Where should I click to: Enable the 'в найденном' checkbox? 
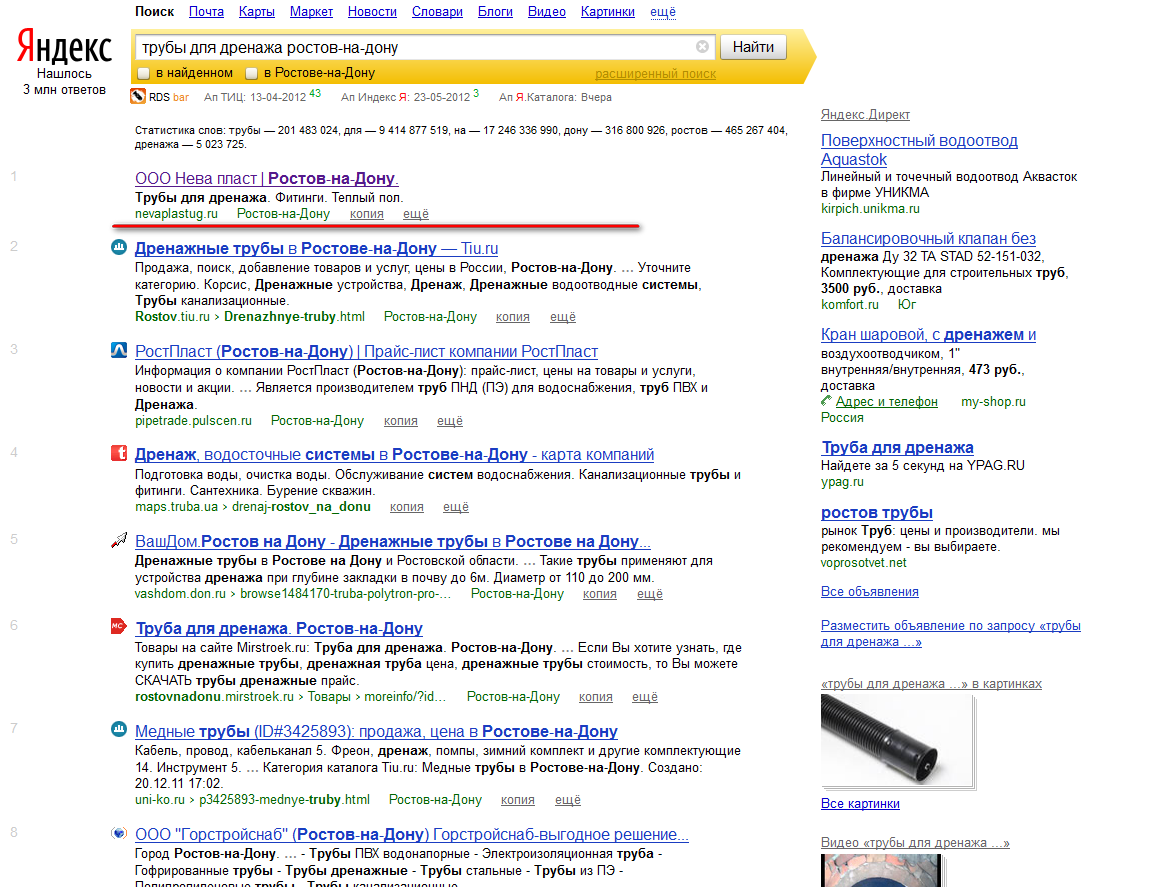[144, 73]
